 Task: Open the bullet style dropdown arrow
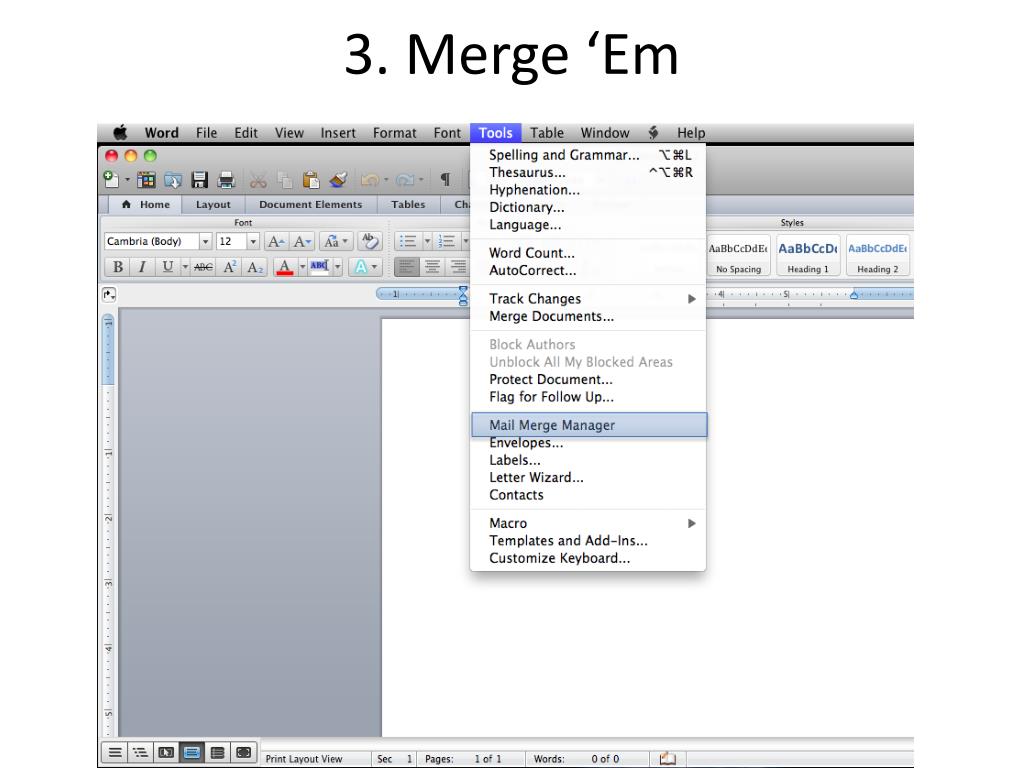[x=427, y=242]
